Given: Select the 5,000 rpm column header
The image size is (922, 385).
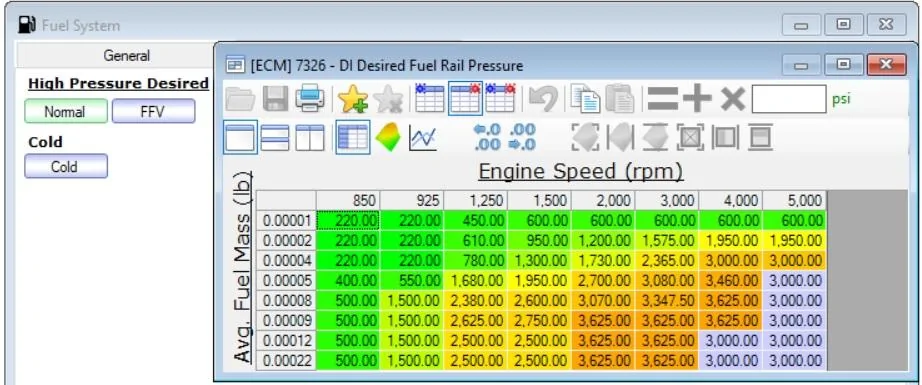Looking at the screenshot, I should click(x=795, y=200).
